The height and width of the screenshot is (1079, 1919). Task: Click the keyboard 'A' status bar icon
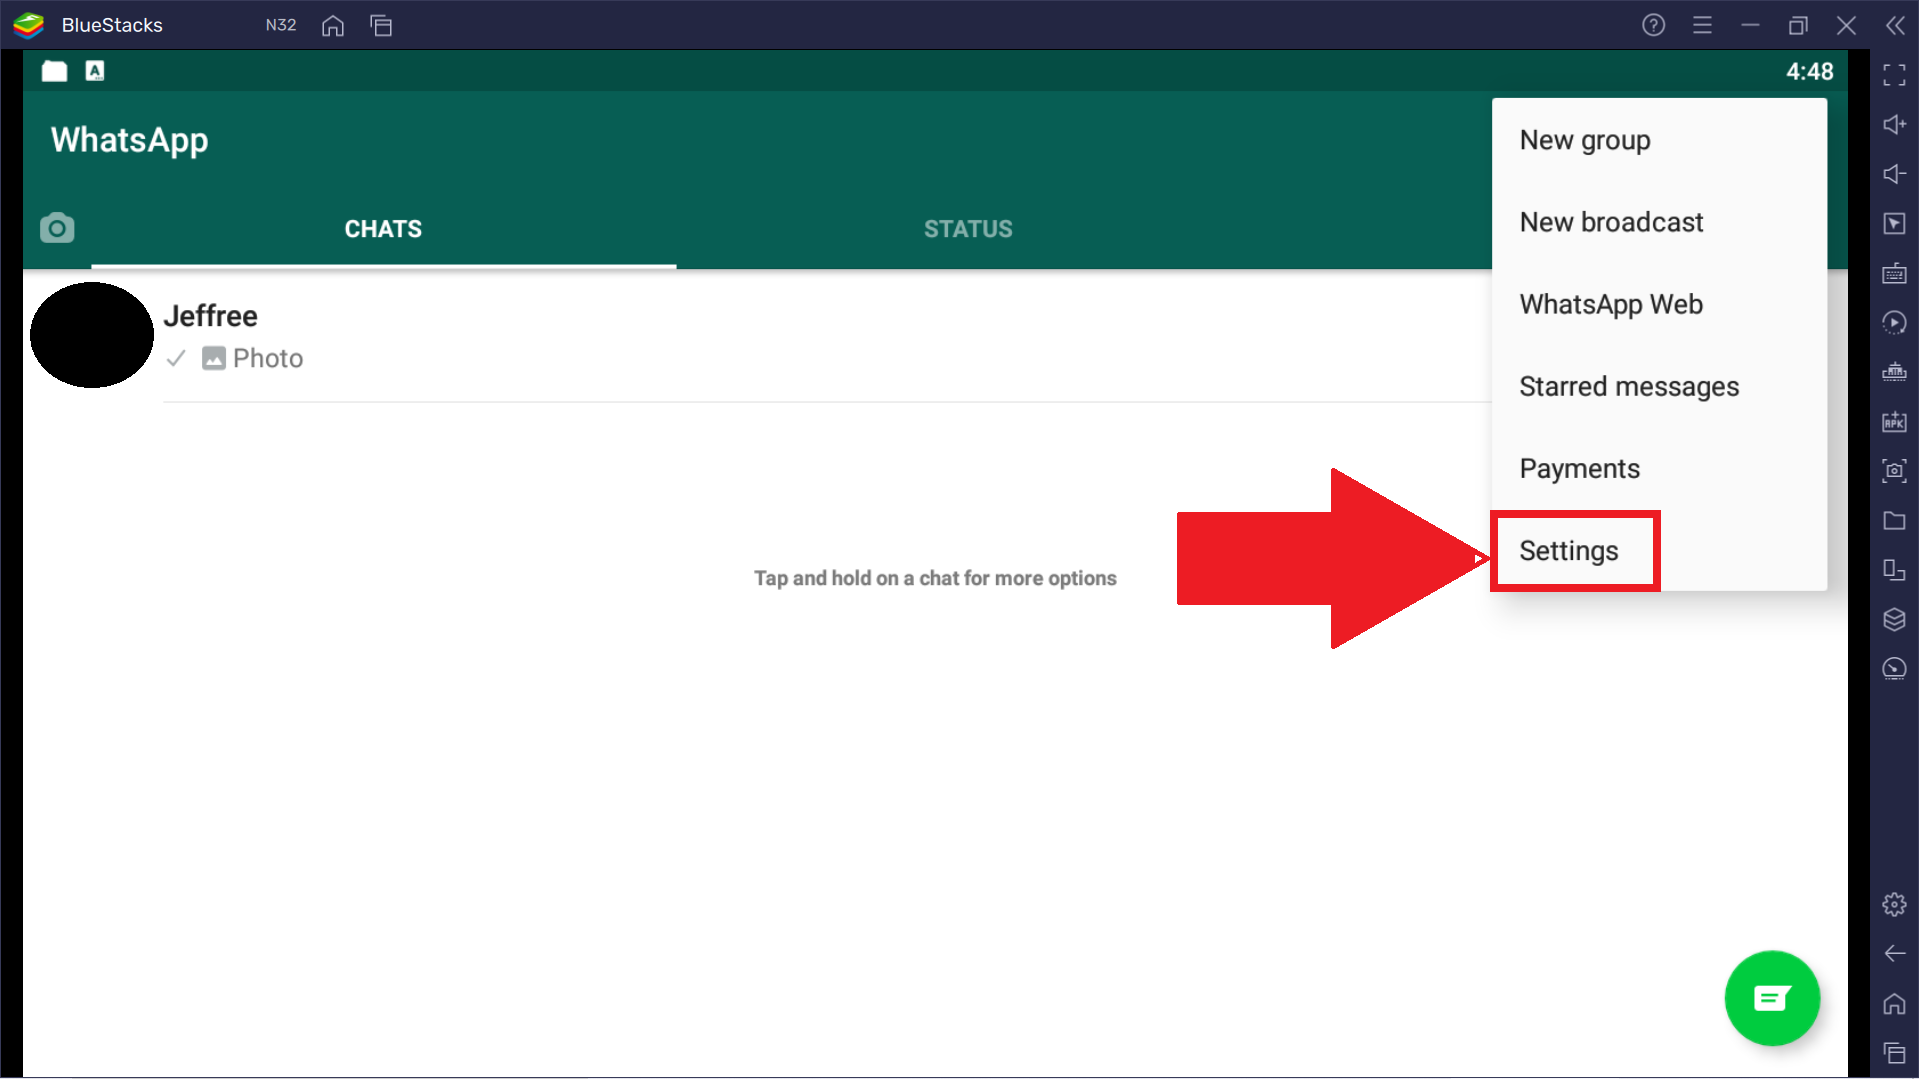95,71
